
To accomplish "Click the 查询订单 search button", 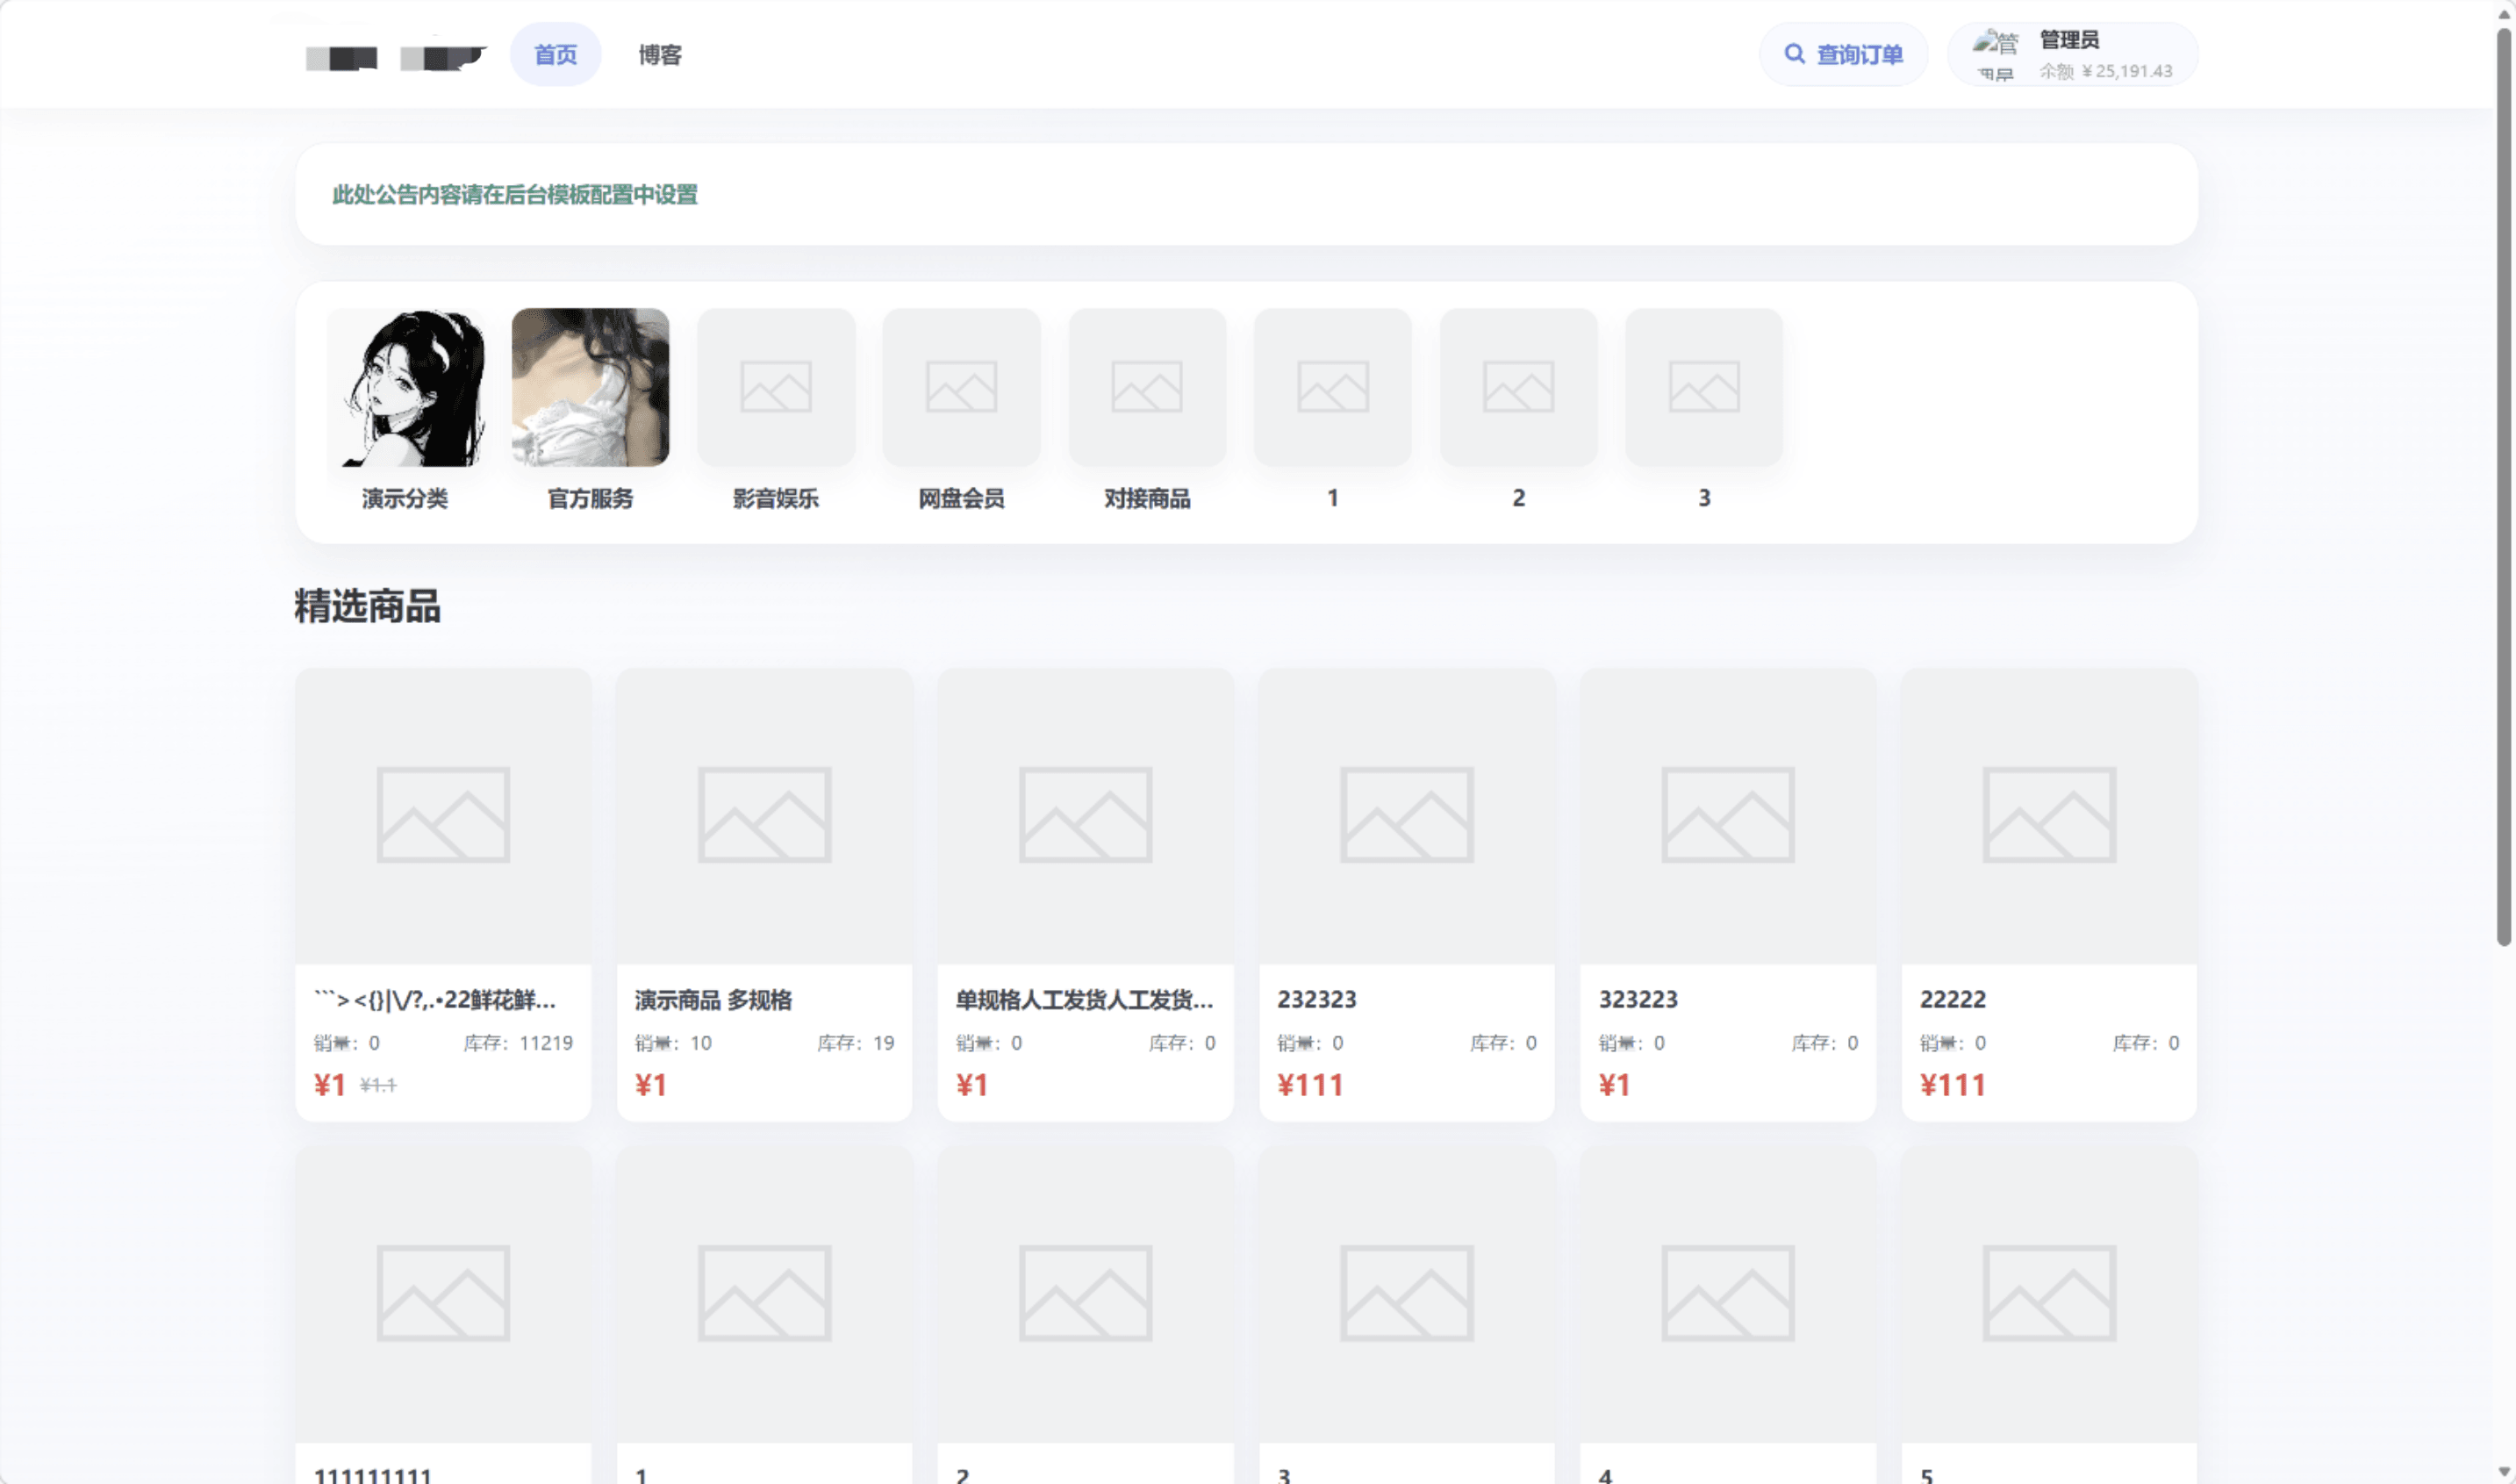I will point(1843,54).
